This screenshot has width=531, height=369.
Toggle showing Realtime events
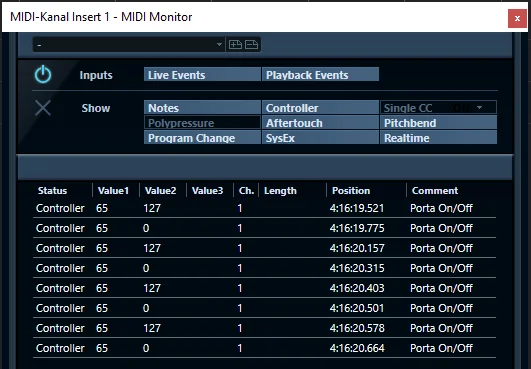click(438, 137)
